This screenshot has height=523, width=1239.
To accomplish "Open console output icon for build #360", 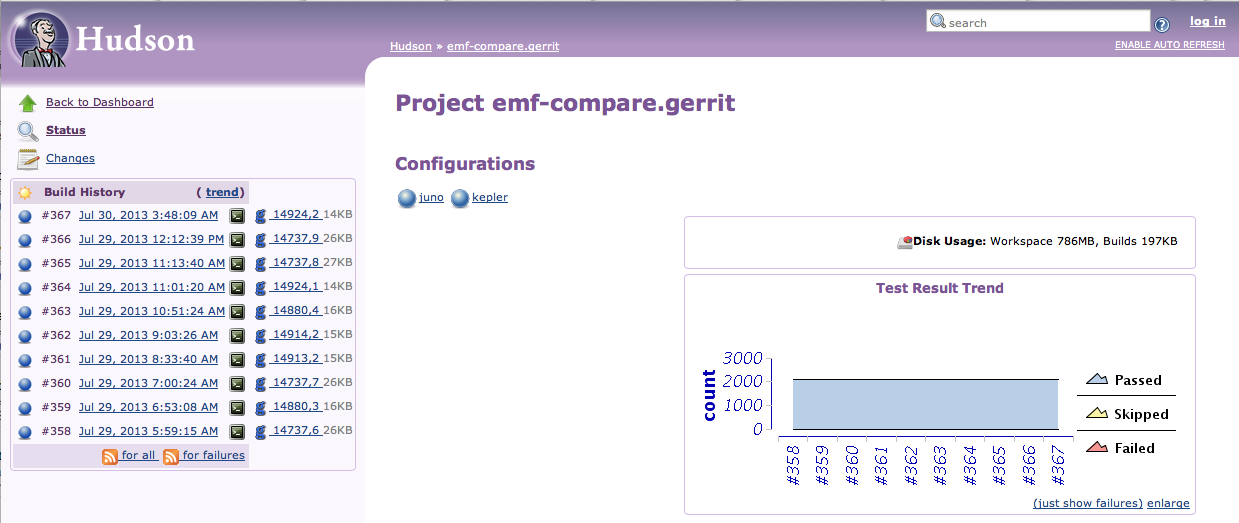I will [237, 383].
